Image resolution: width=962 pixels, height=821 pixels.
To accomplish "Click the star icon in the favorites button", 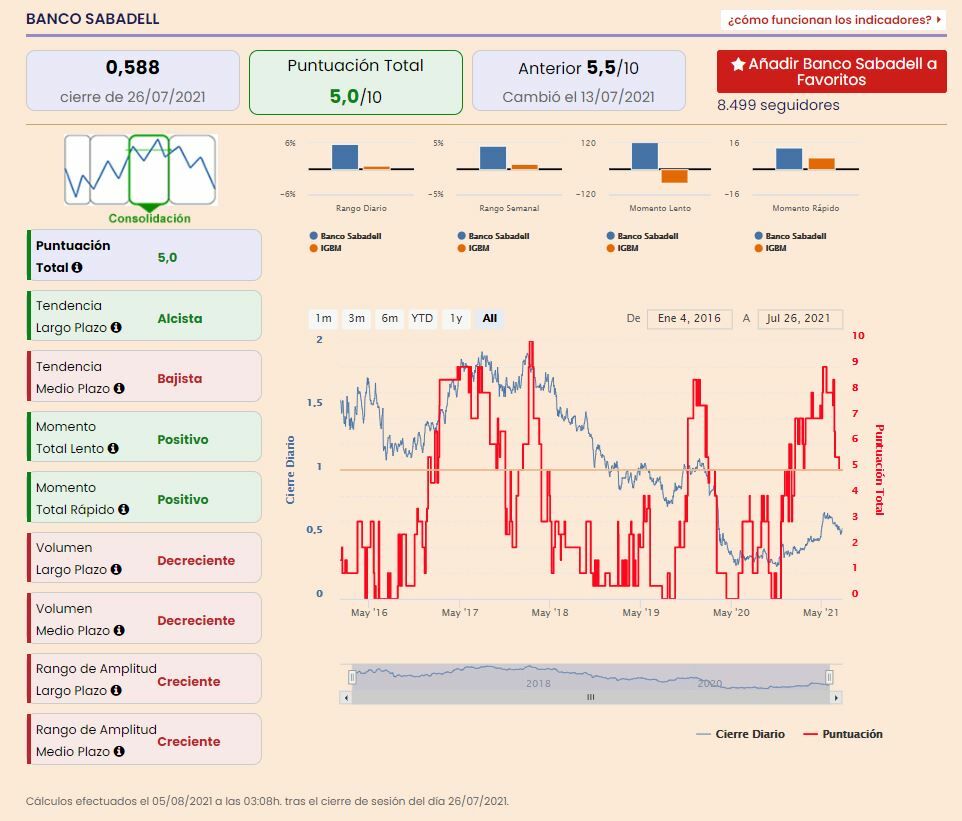I will point(738,64).
